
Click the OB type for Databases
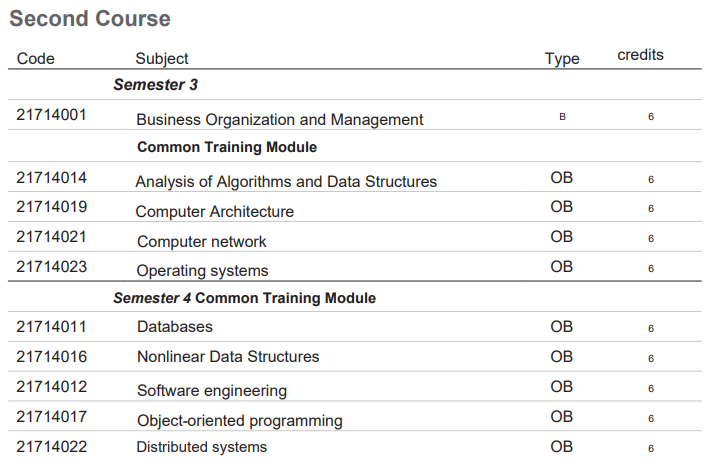coord(562,327)
